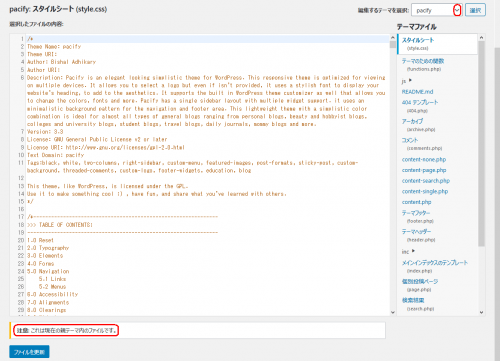This screenshot has width=500, height=361.
Task: Click code line 'Author: Bishal Adhikary'
Action: tap(61, 62)
